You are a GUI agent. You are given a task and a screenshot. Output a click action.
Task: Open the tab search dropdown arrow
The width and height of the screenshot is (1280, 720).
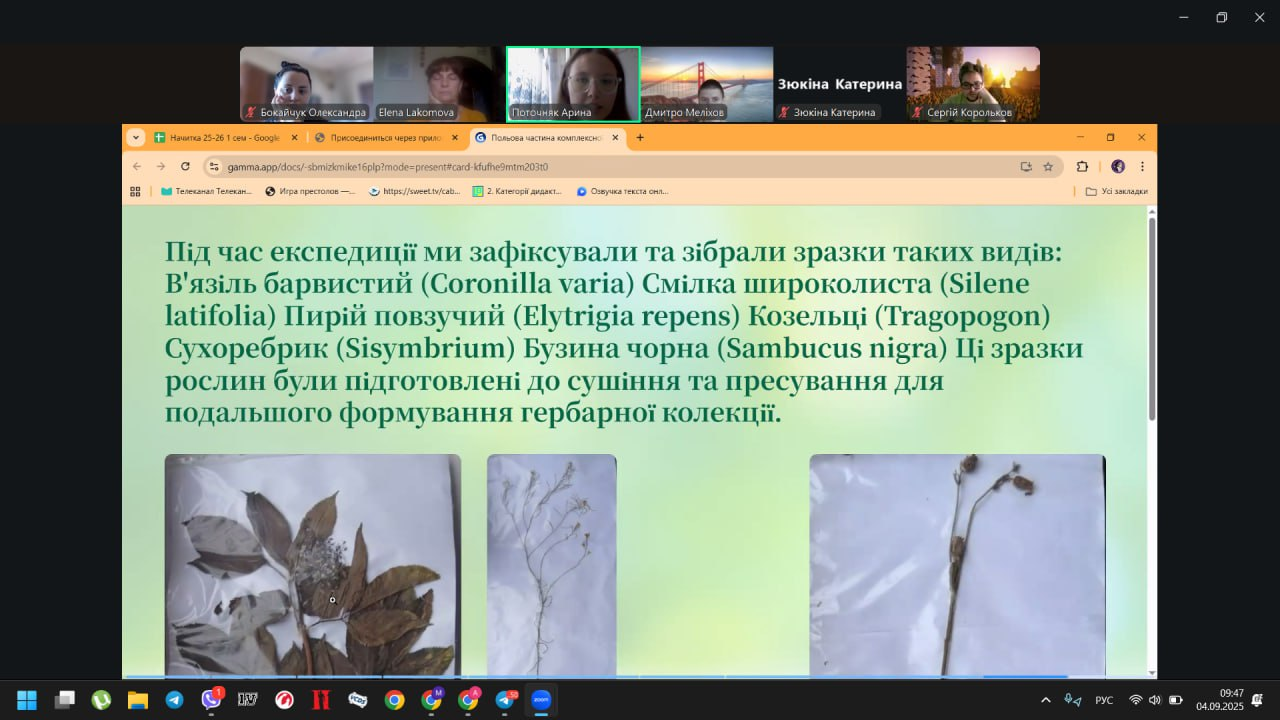point(137,137)
